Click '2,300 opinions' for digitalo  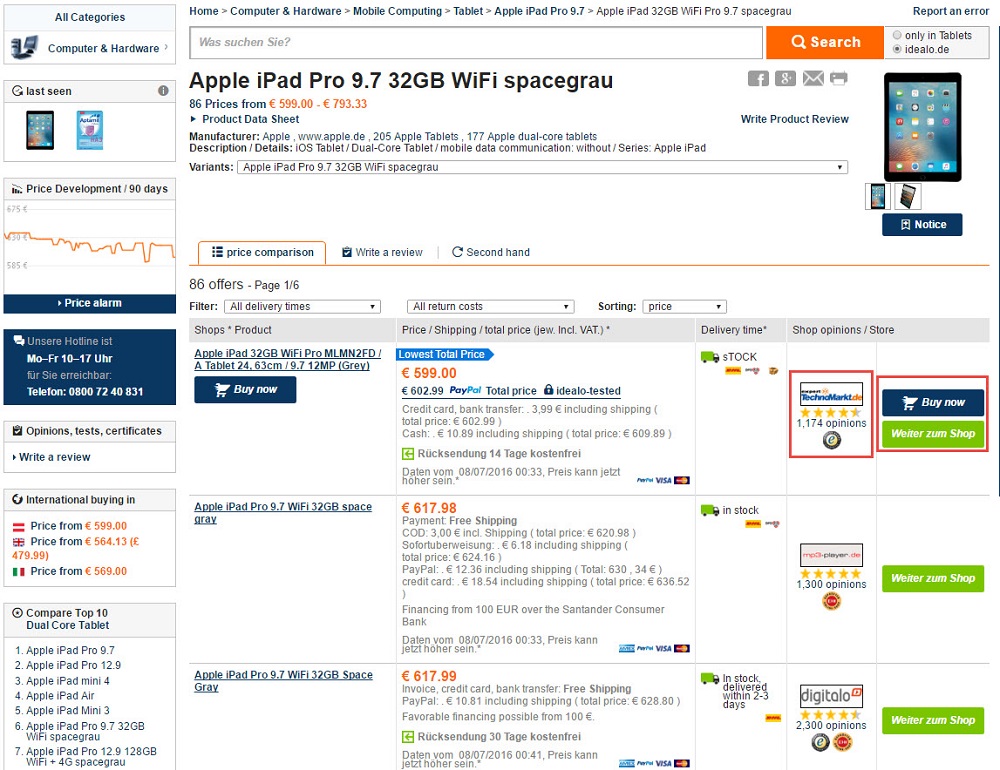831,725
